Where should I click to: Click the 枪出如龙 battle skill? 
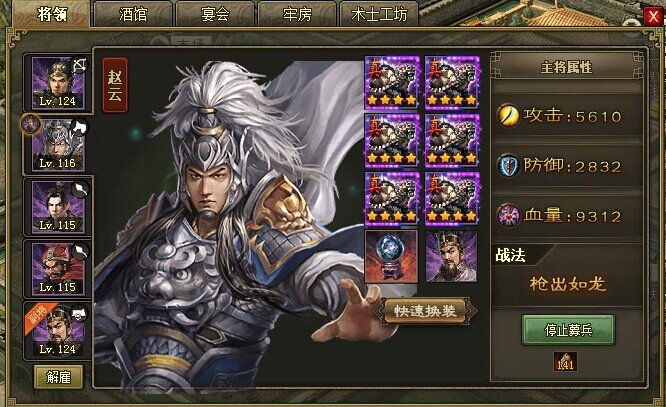[x=567, y=284]
